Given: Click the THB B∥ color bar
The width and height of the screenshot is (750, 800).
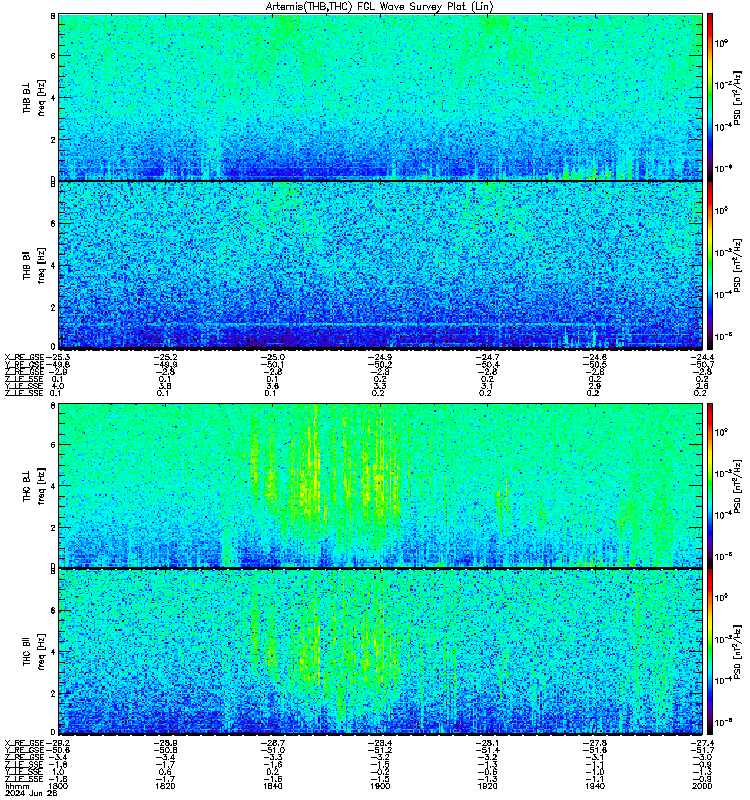Looking at the screenshot, I should (710, 266).
